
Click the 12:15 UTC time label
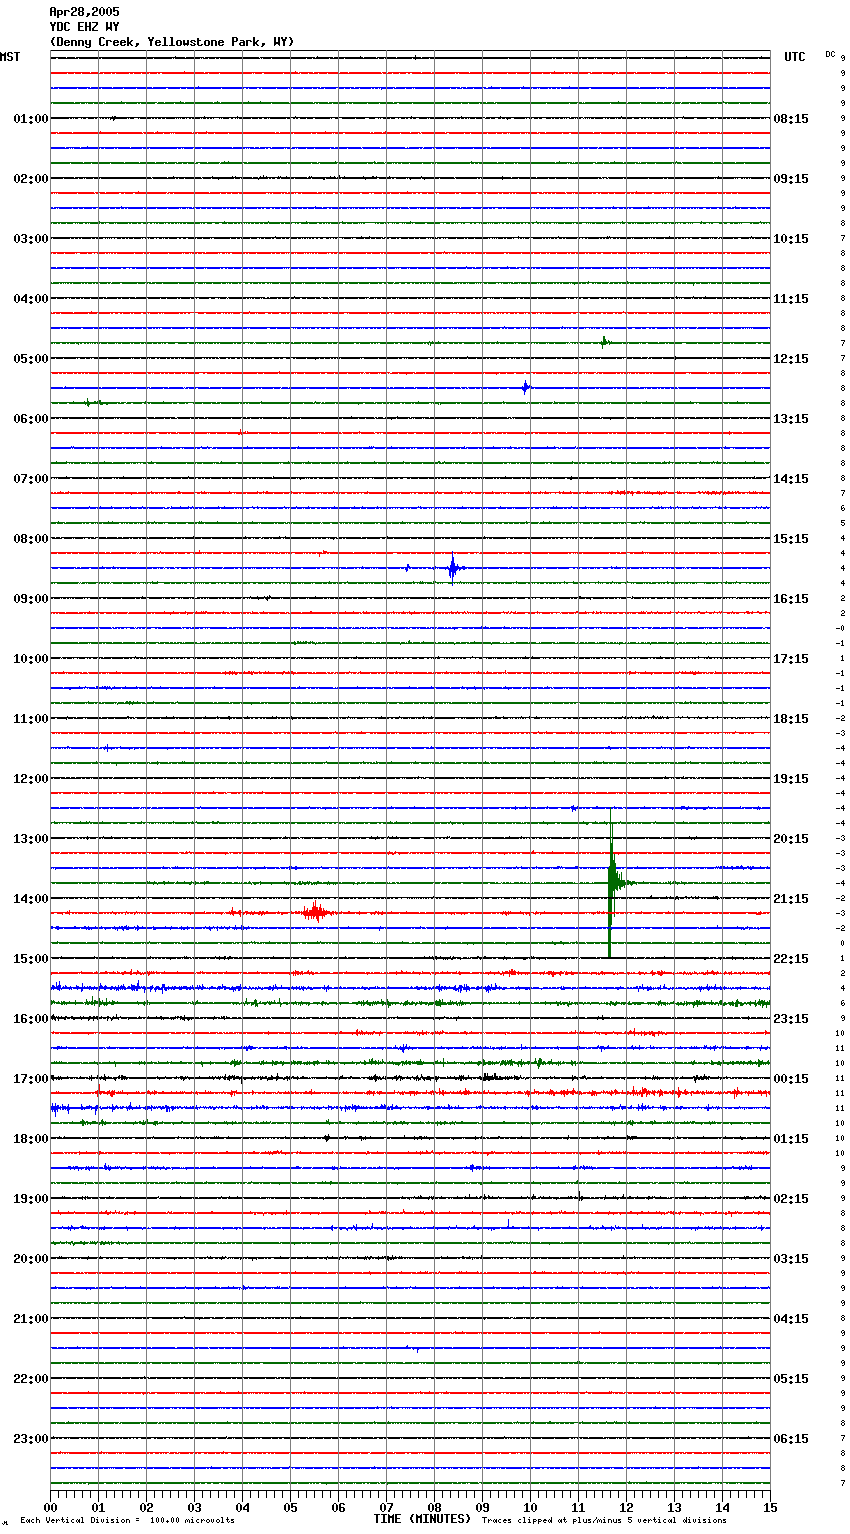pyautogui.click(x=791, y=359)
